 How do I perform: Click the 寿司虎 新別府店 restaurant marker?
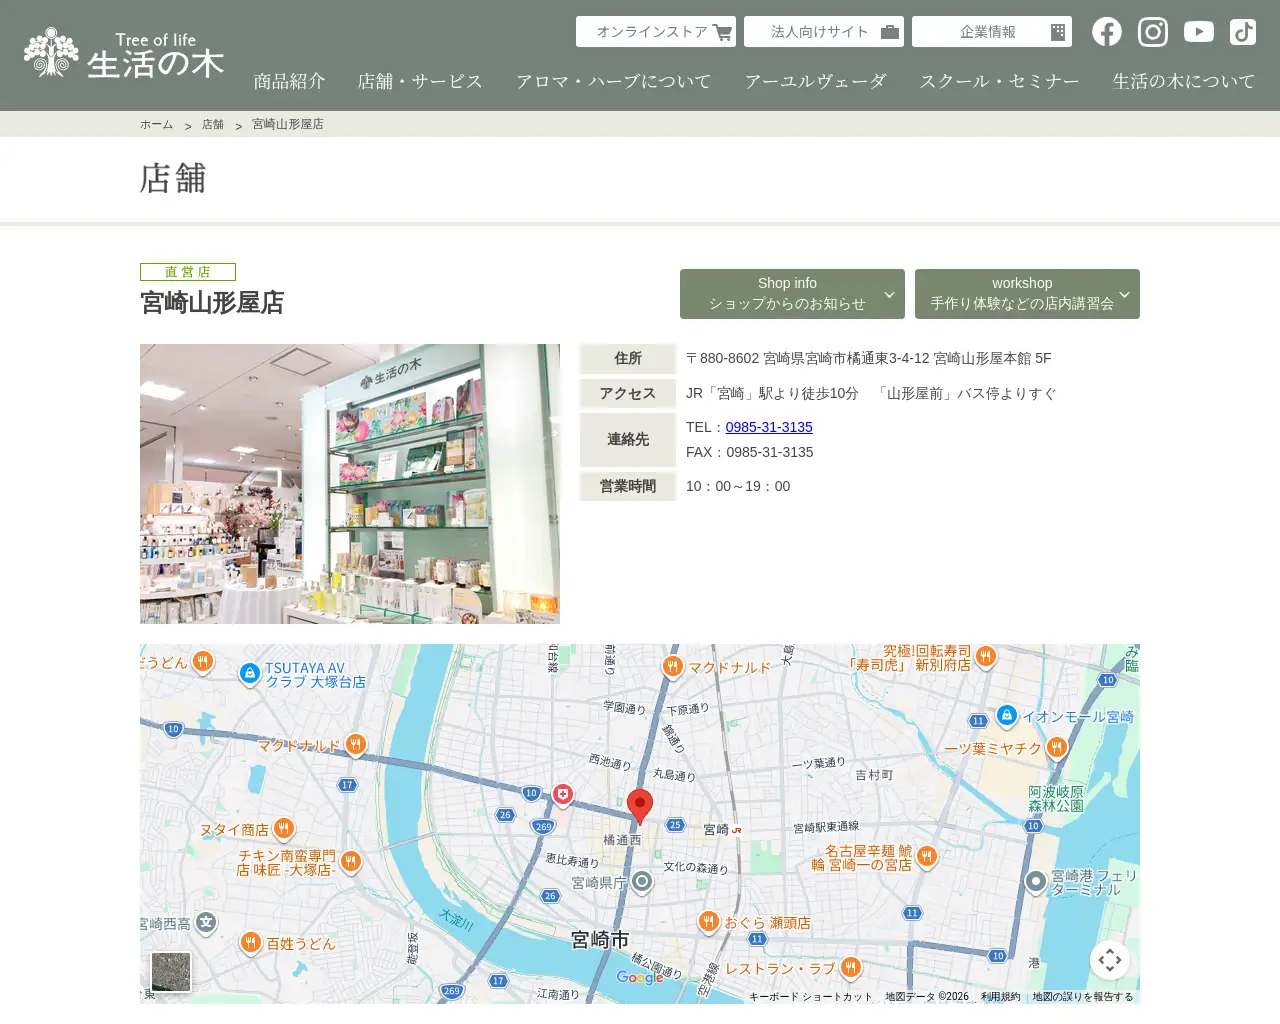click(986, 656)
